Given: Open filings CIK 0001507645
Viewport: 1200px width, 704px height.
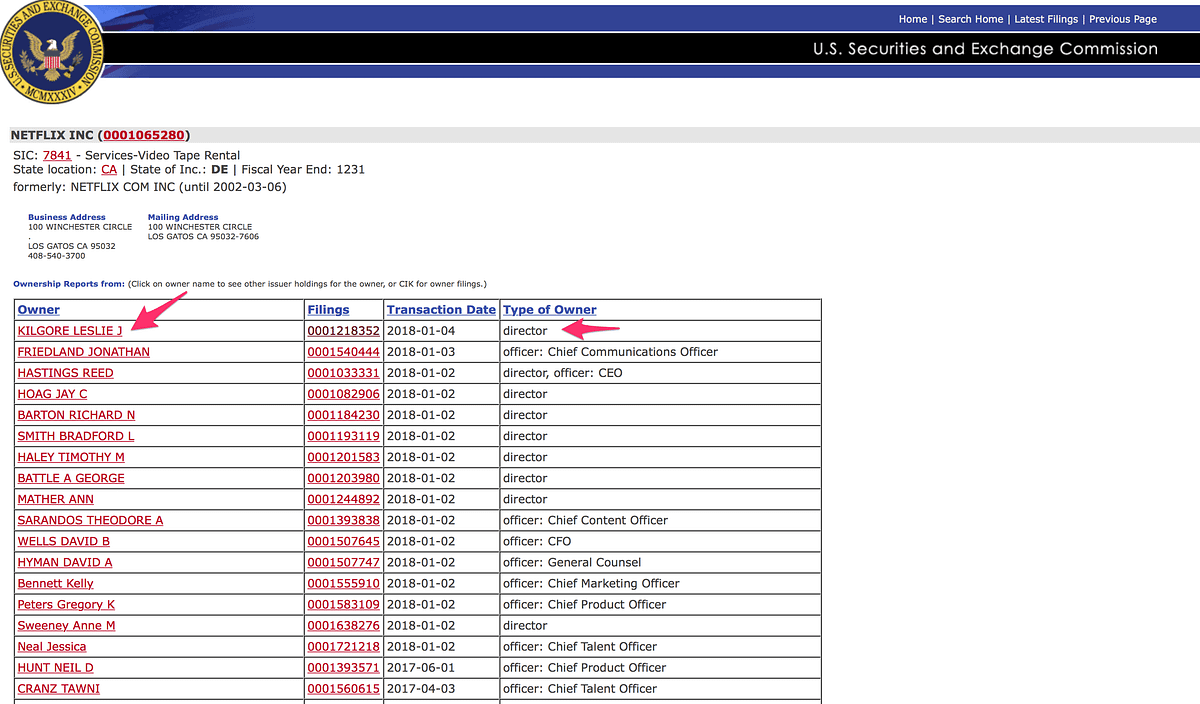Looking at the screenshot, I should 343,541.
